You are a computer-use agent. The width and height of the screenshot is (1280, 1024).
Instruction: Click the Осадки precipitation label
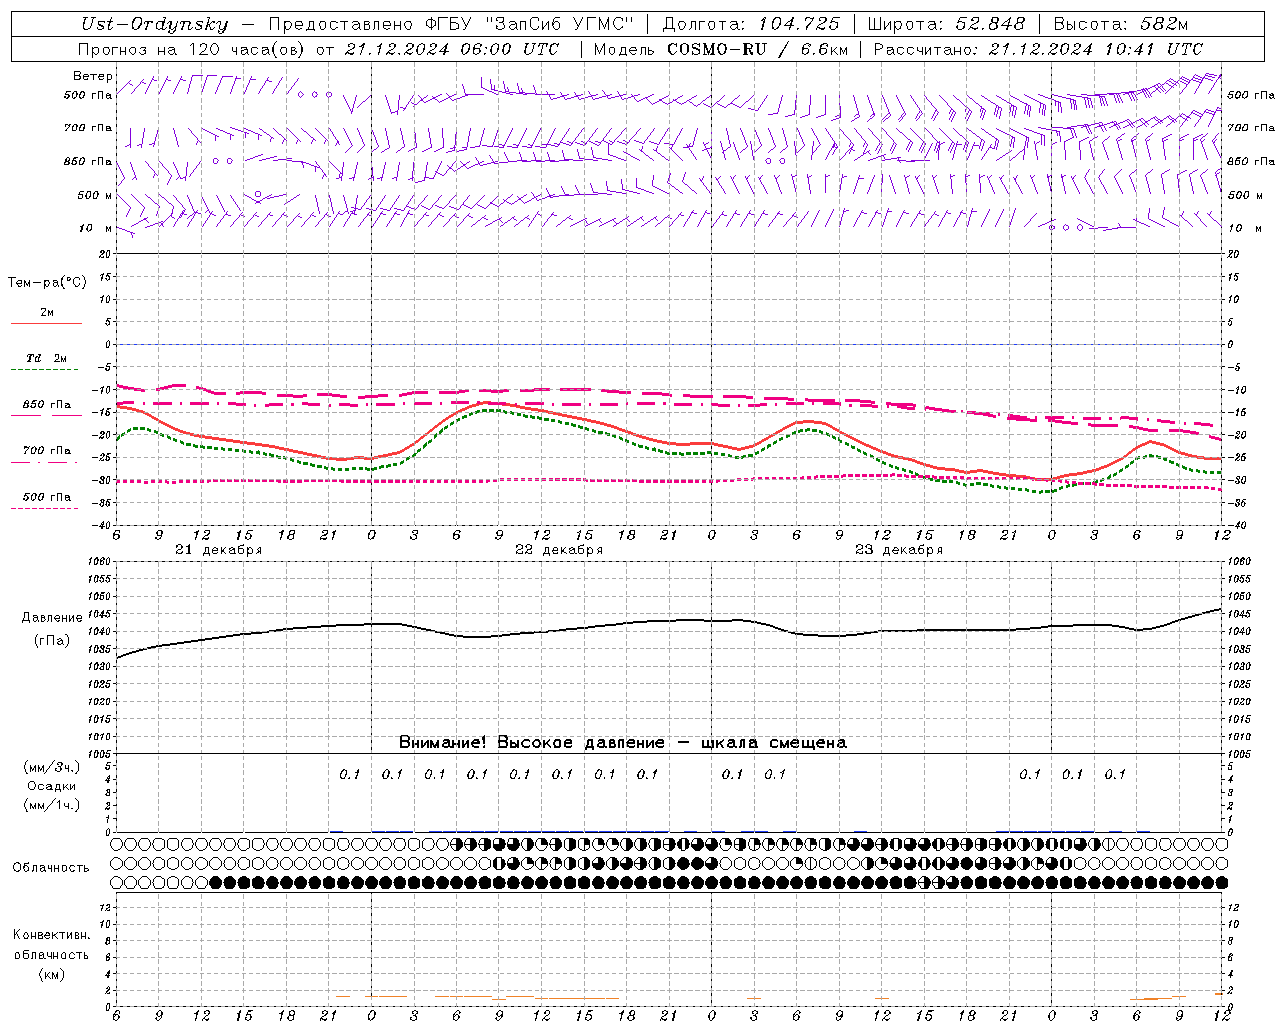point(51,786)
